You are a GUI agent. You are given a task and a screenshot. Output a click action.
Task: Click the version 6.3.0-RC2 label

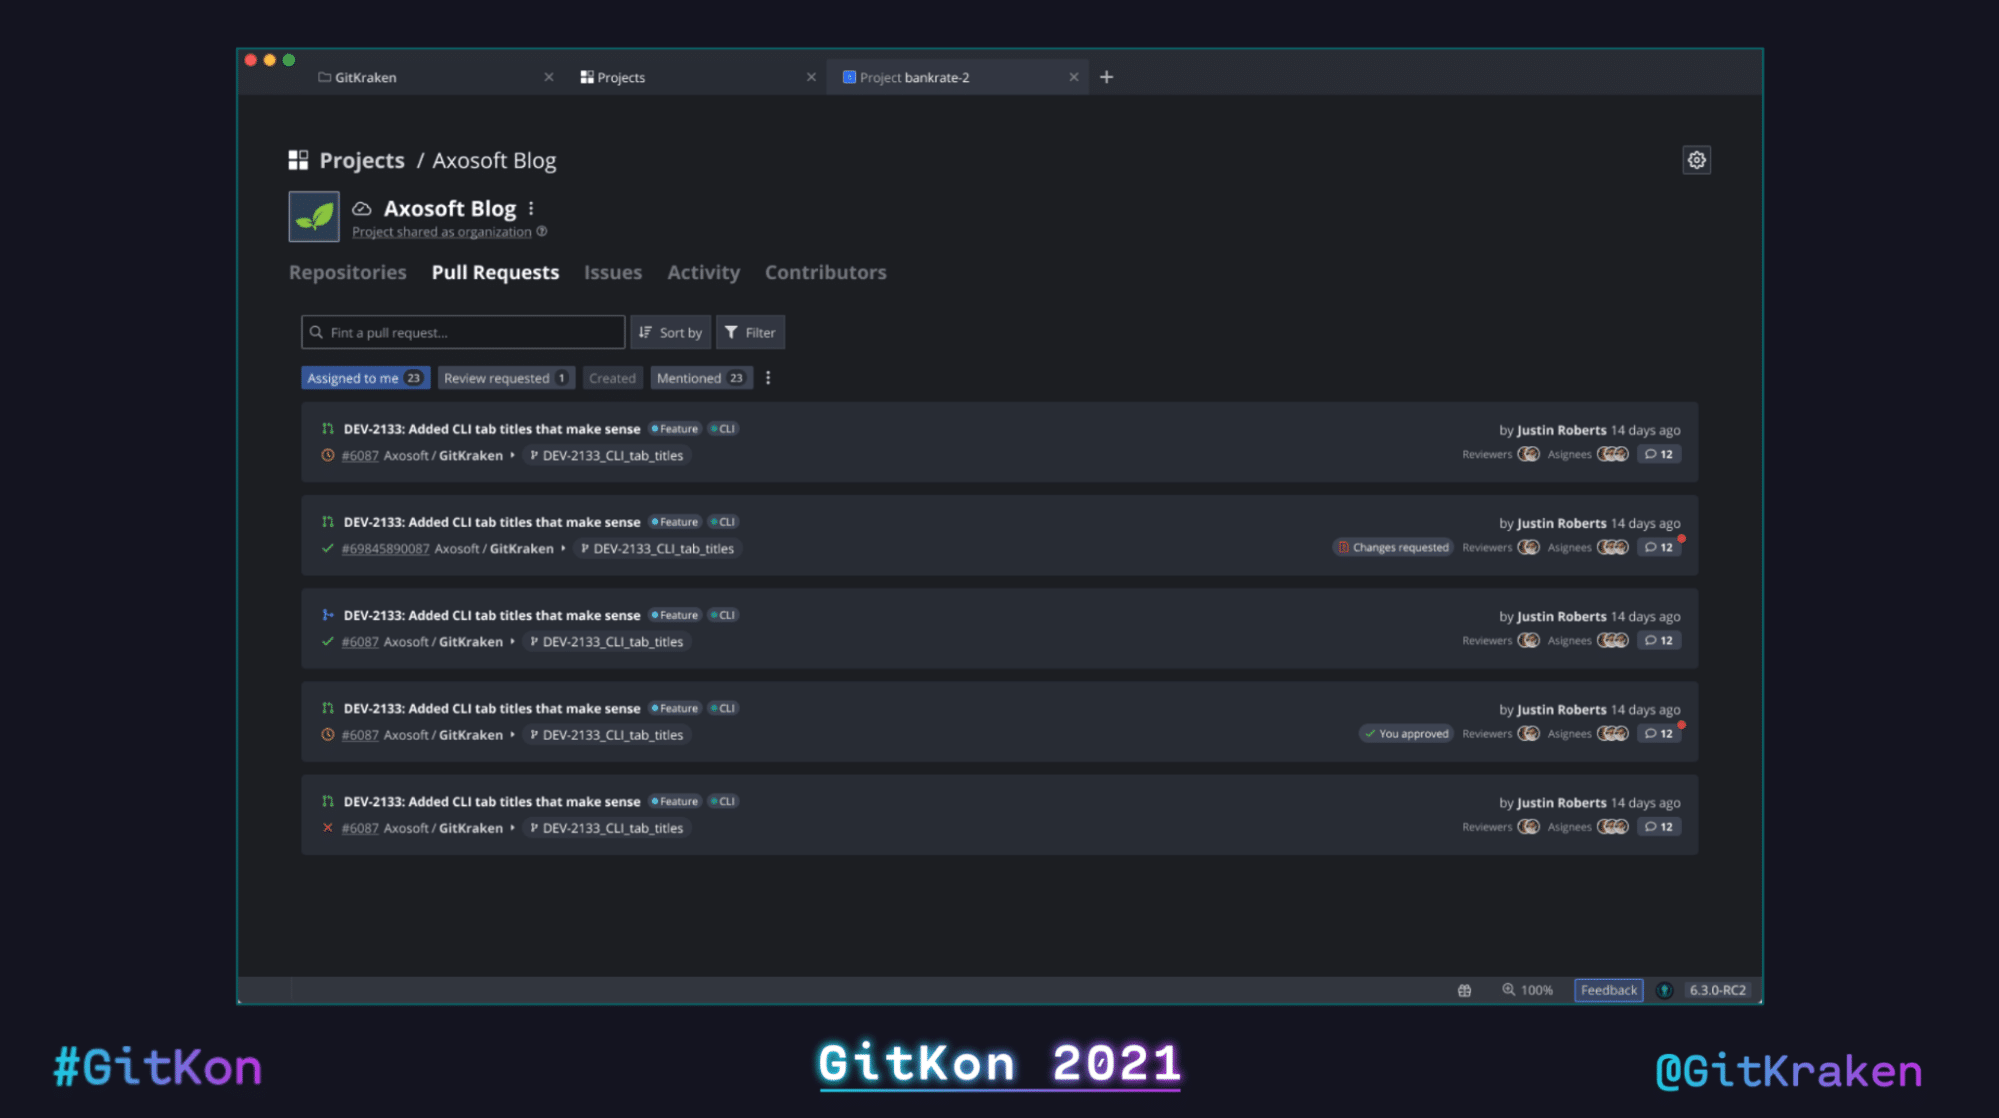tap(1717, 990)
